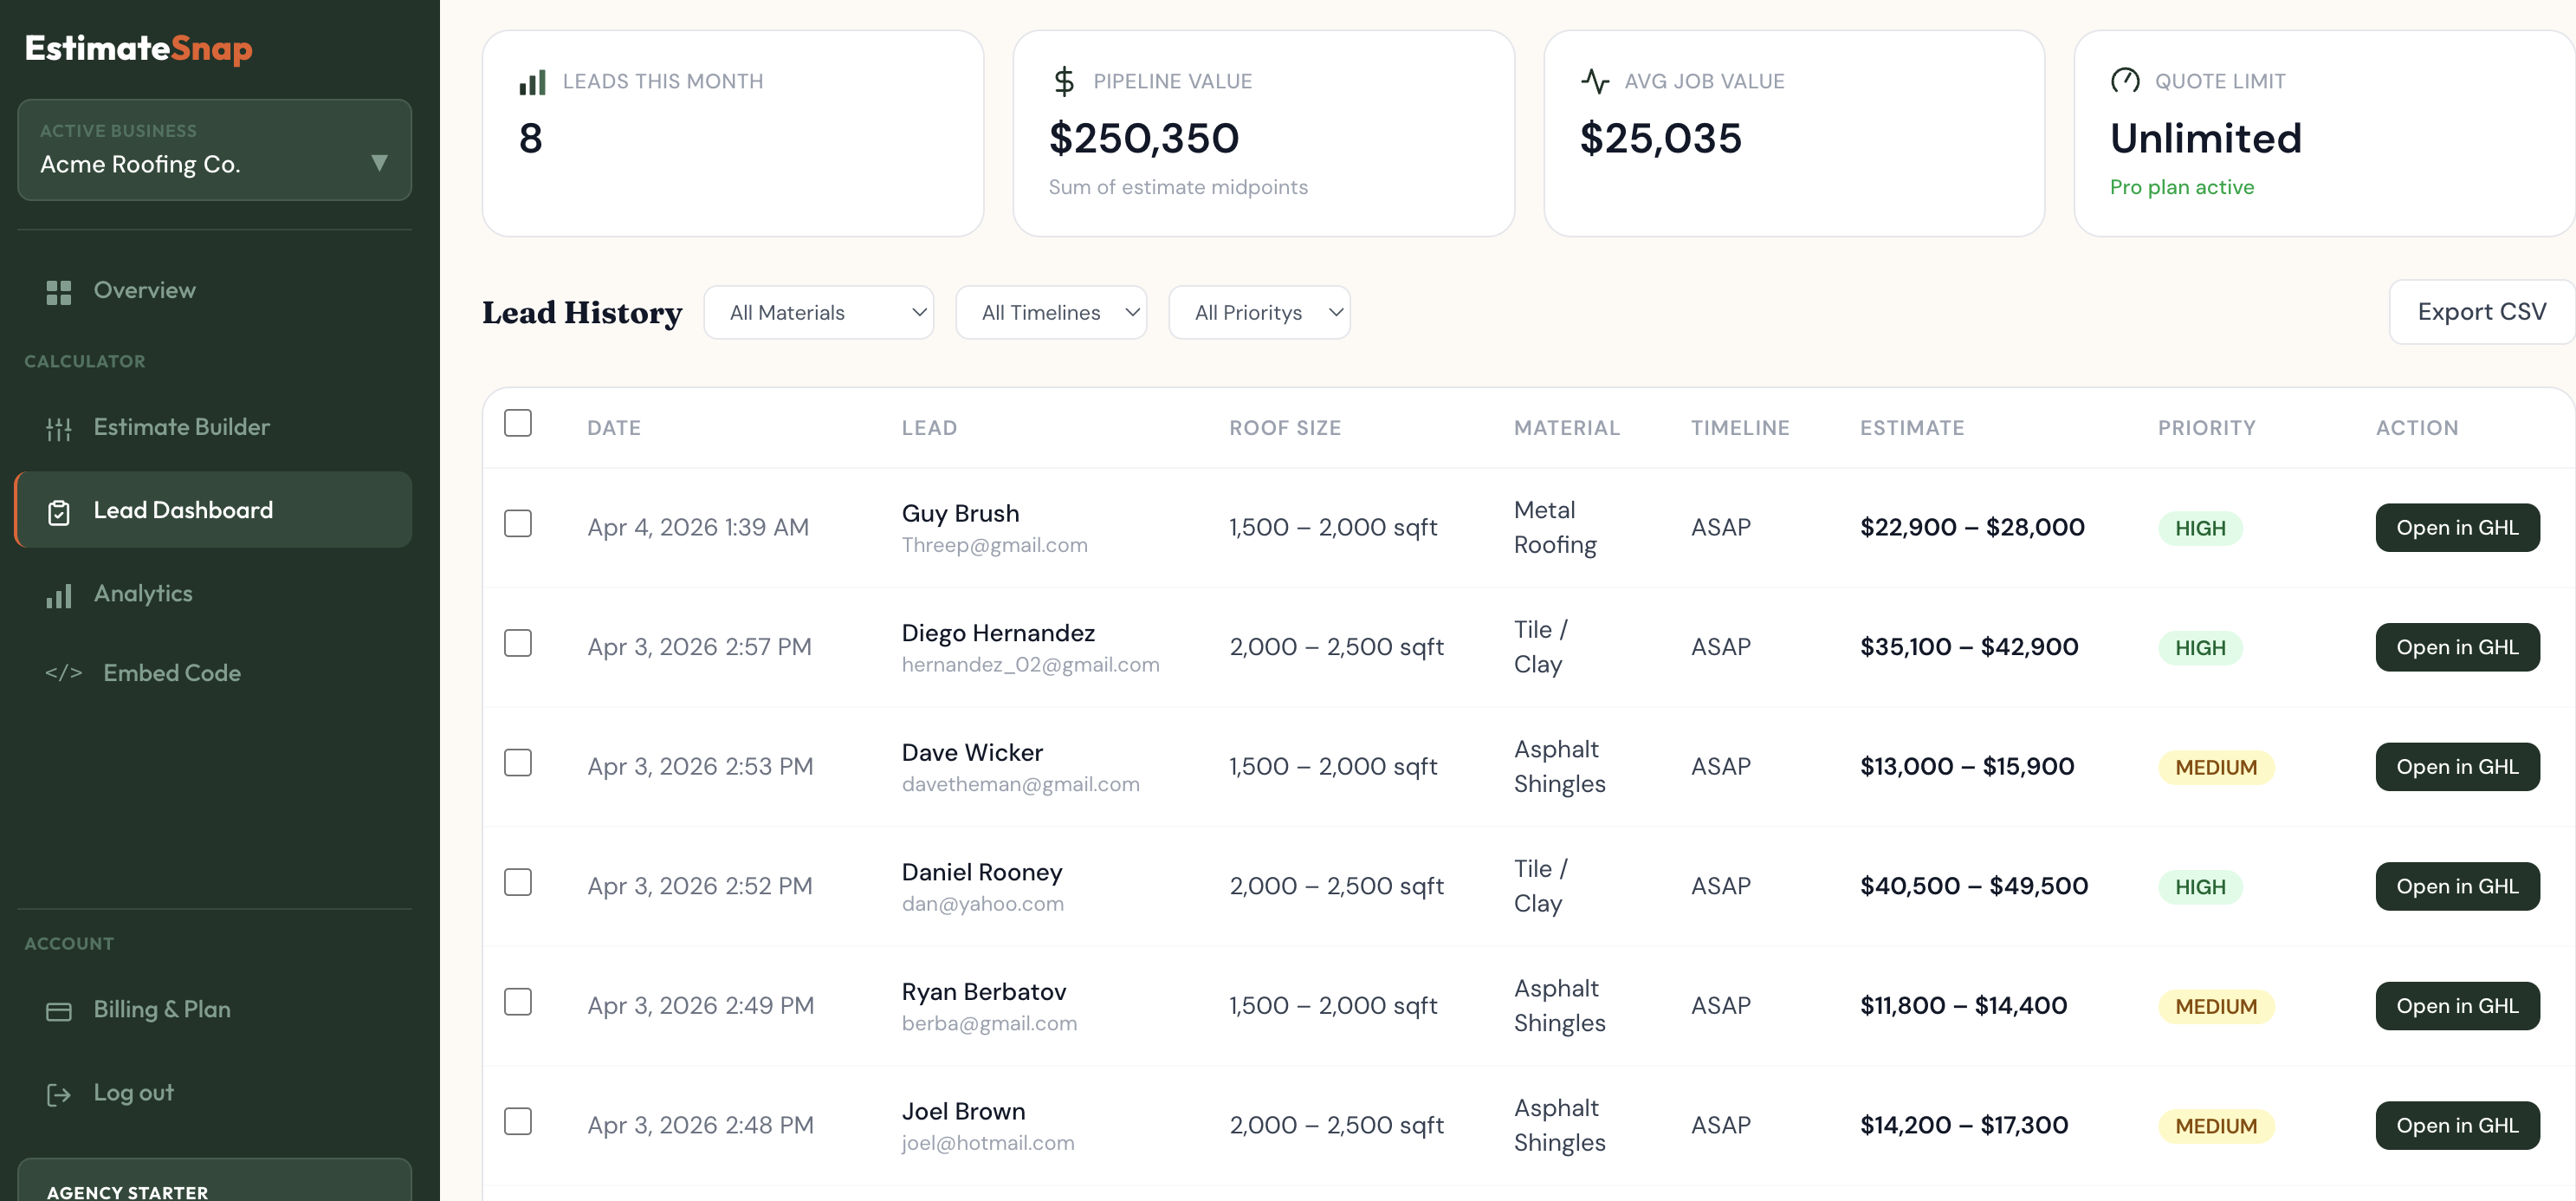This screenshot has height=1201, width=2576.
Task: Check the checkbox next to Daniel Rooney
Action: [x=518, y=882]
